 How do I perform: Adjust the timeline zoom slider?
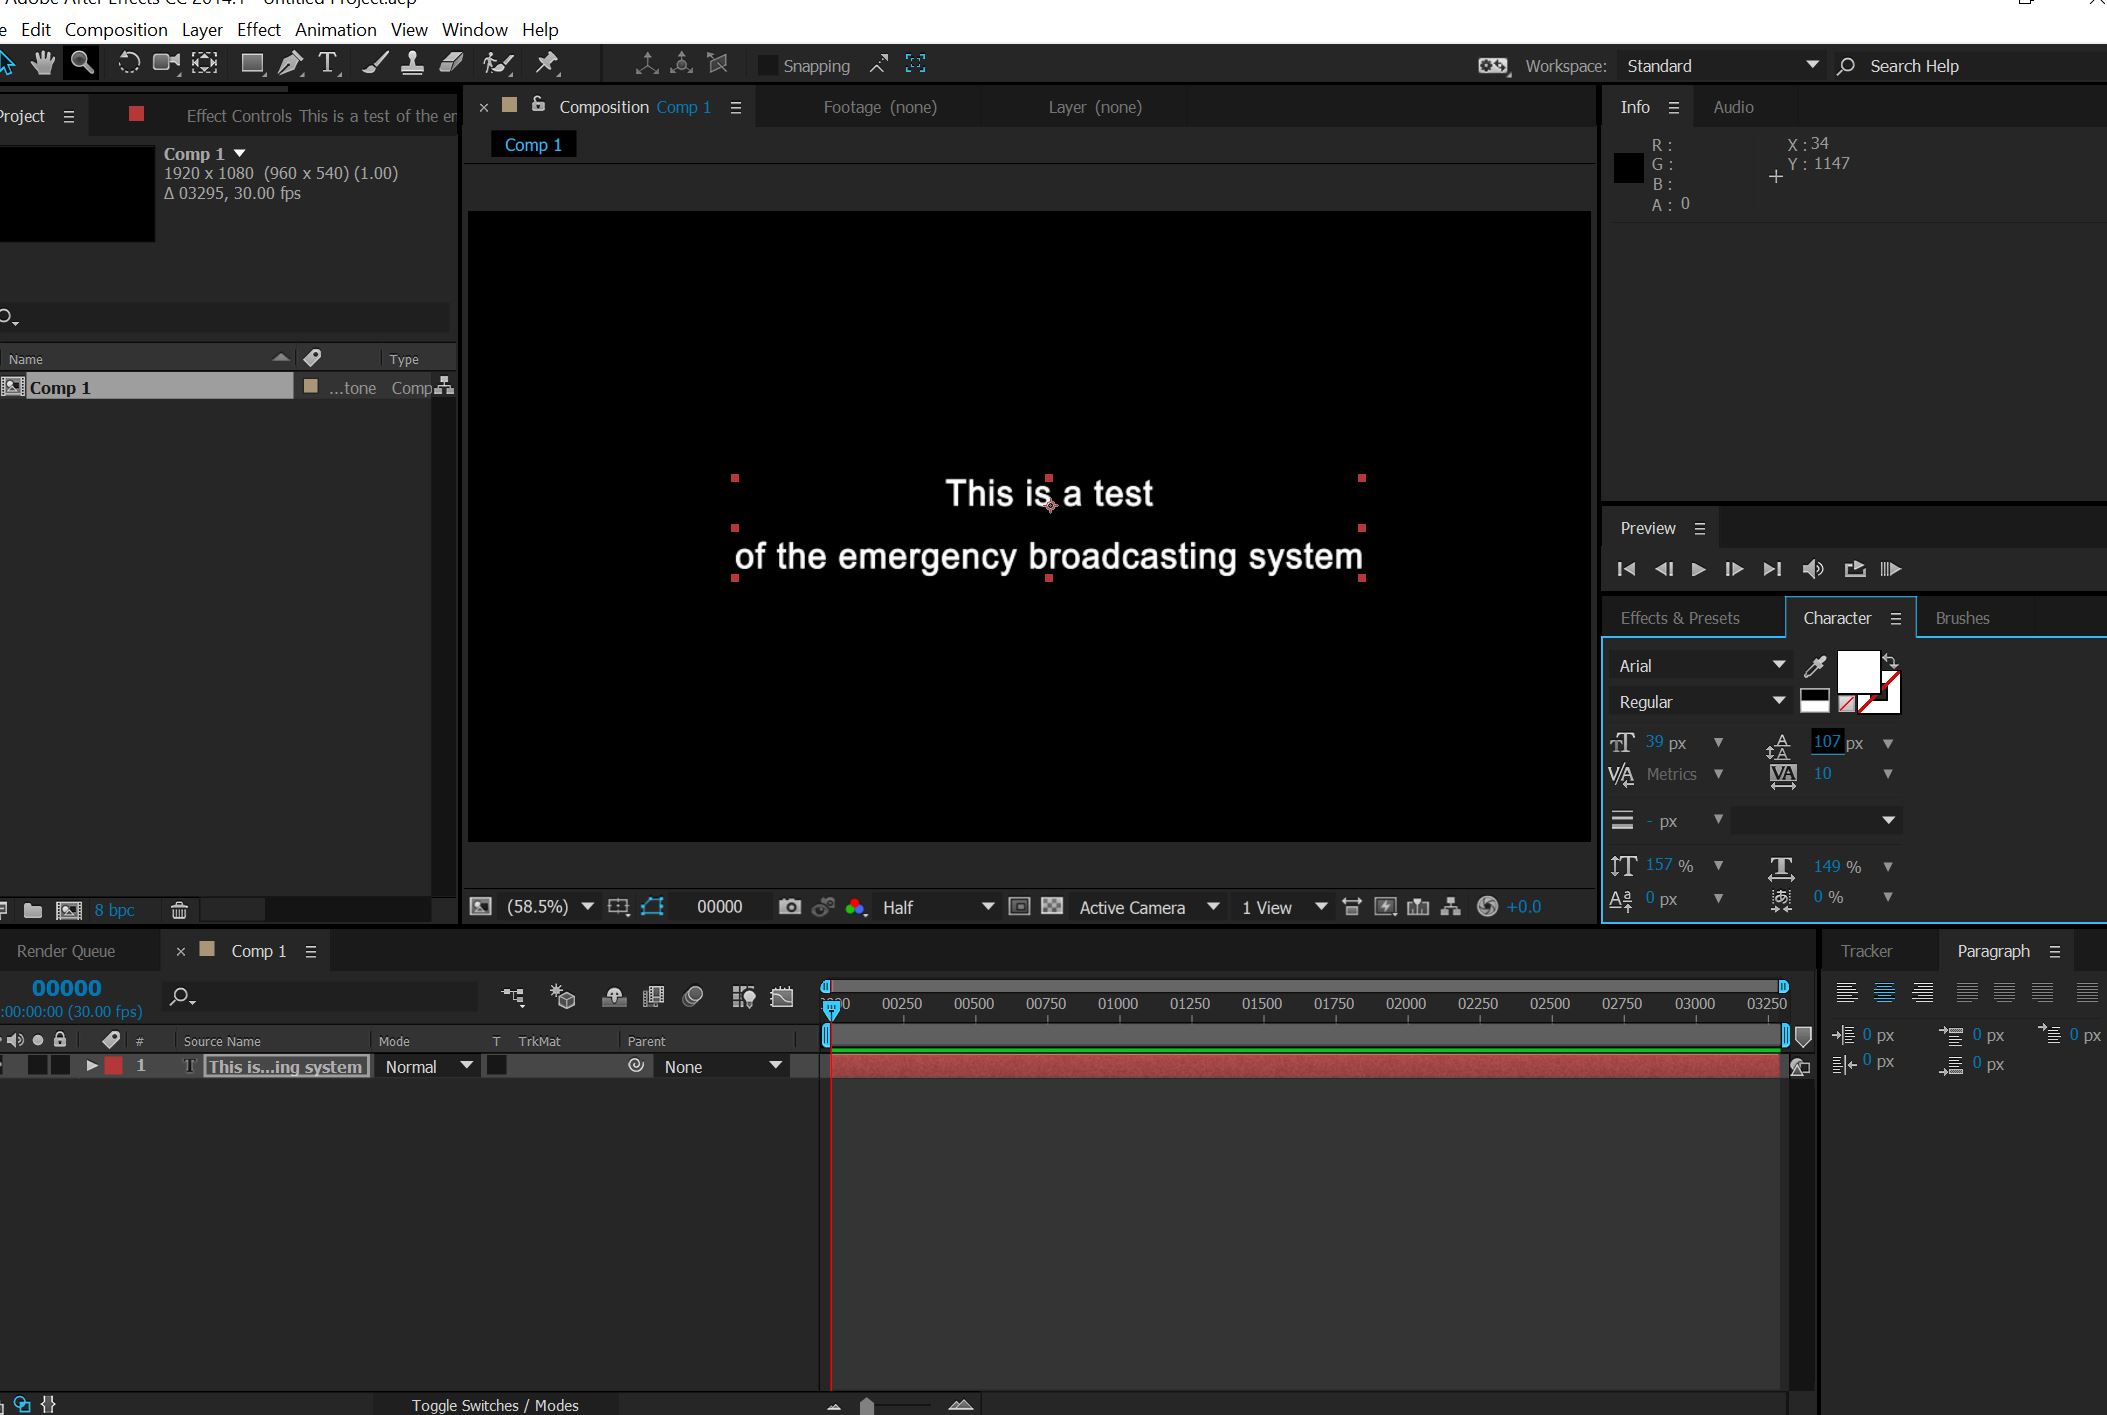click(x=867, y=1405)
